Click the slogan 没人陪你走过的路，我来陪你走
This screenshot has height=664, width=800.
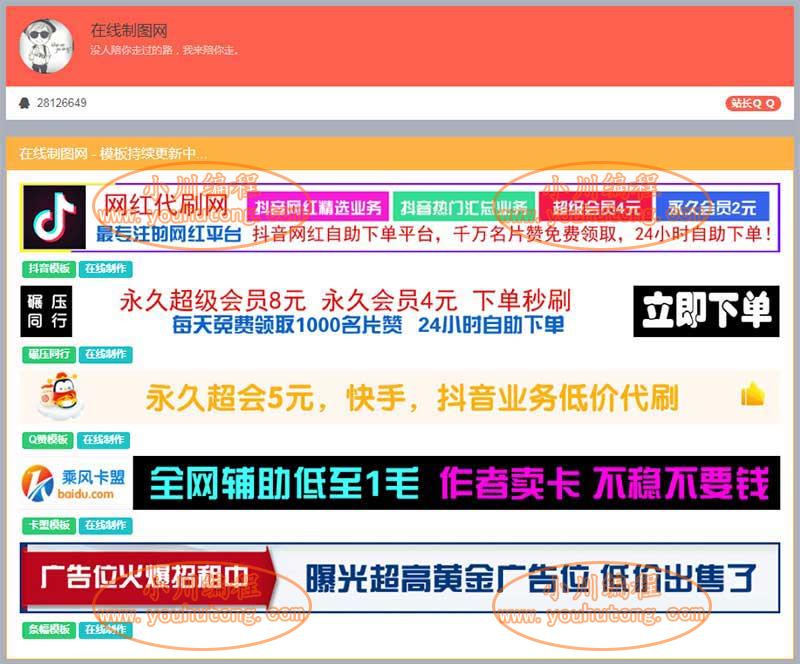coord(164,50)
